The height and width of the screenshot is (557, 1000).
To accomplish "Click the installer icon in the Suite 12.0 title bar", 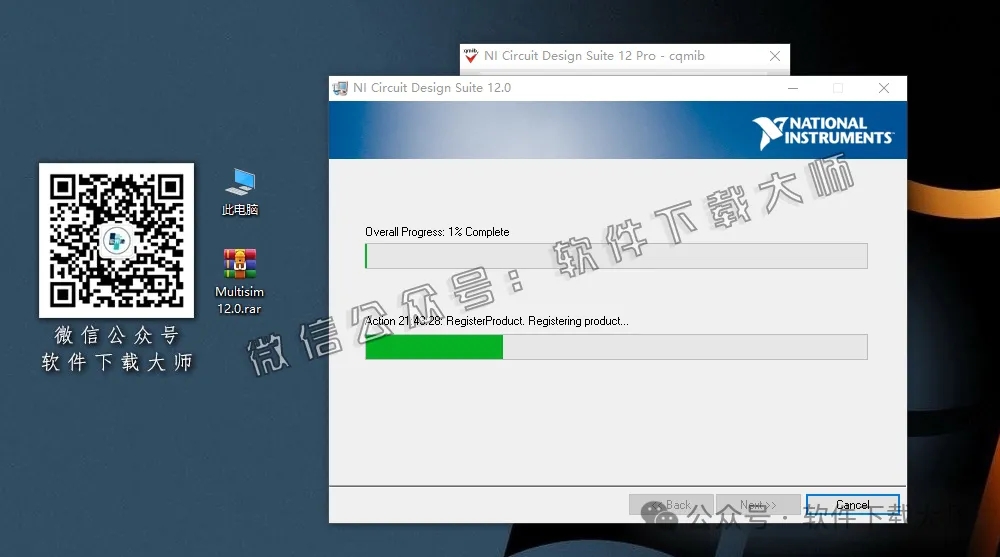I will pyautogui.click(x=341, y=88).
